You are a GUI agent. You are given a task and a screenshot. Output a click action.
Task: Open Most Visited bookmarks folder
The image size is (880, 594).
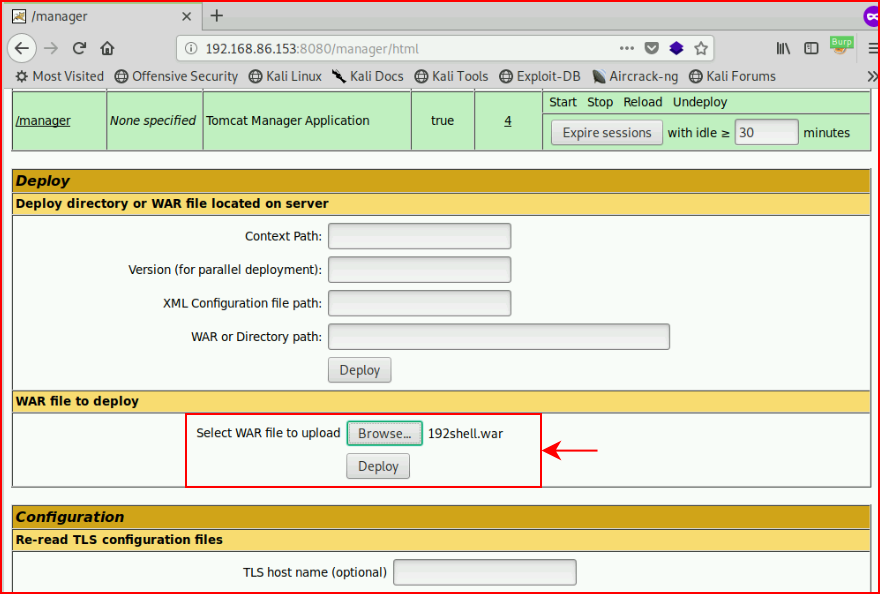(x=59, y=76)
